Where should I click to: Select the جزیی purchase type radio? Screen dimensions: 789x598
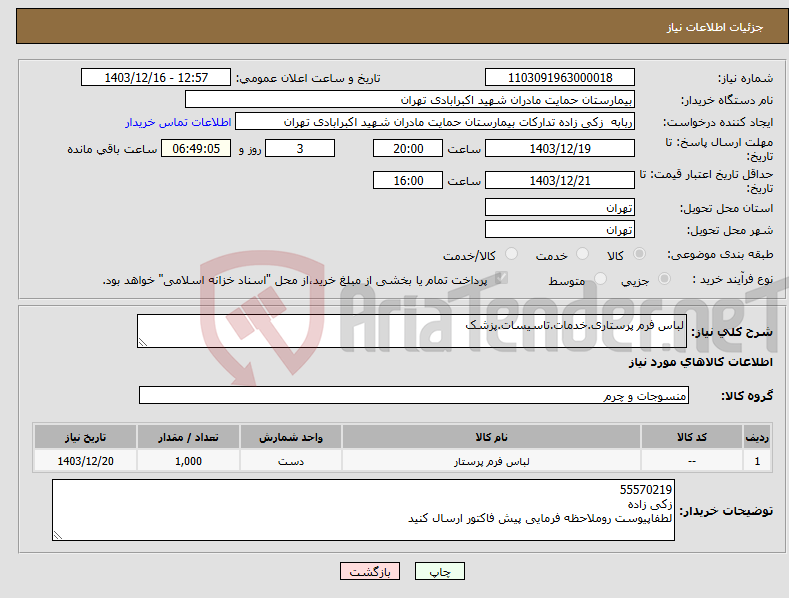[664, 278]
